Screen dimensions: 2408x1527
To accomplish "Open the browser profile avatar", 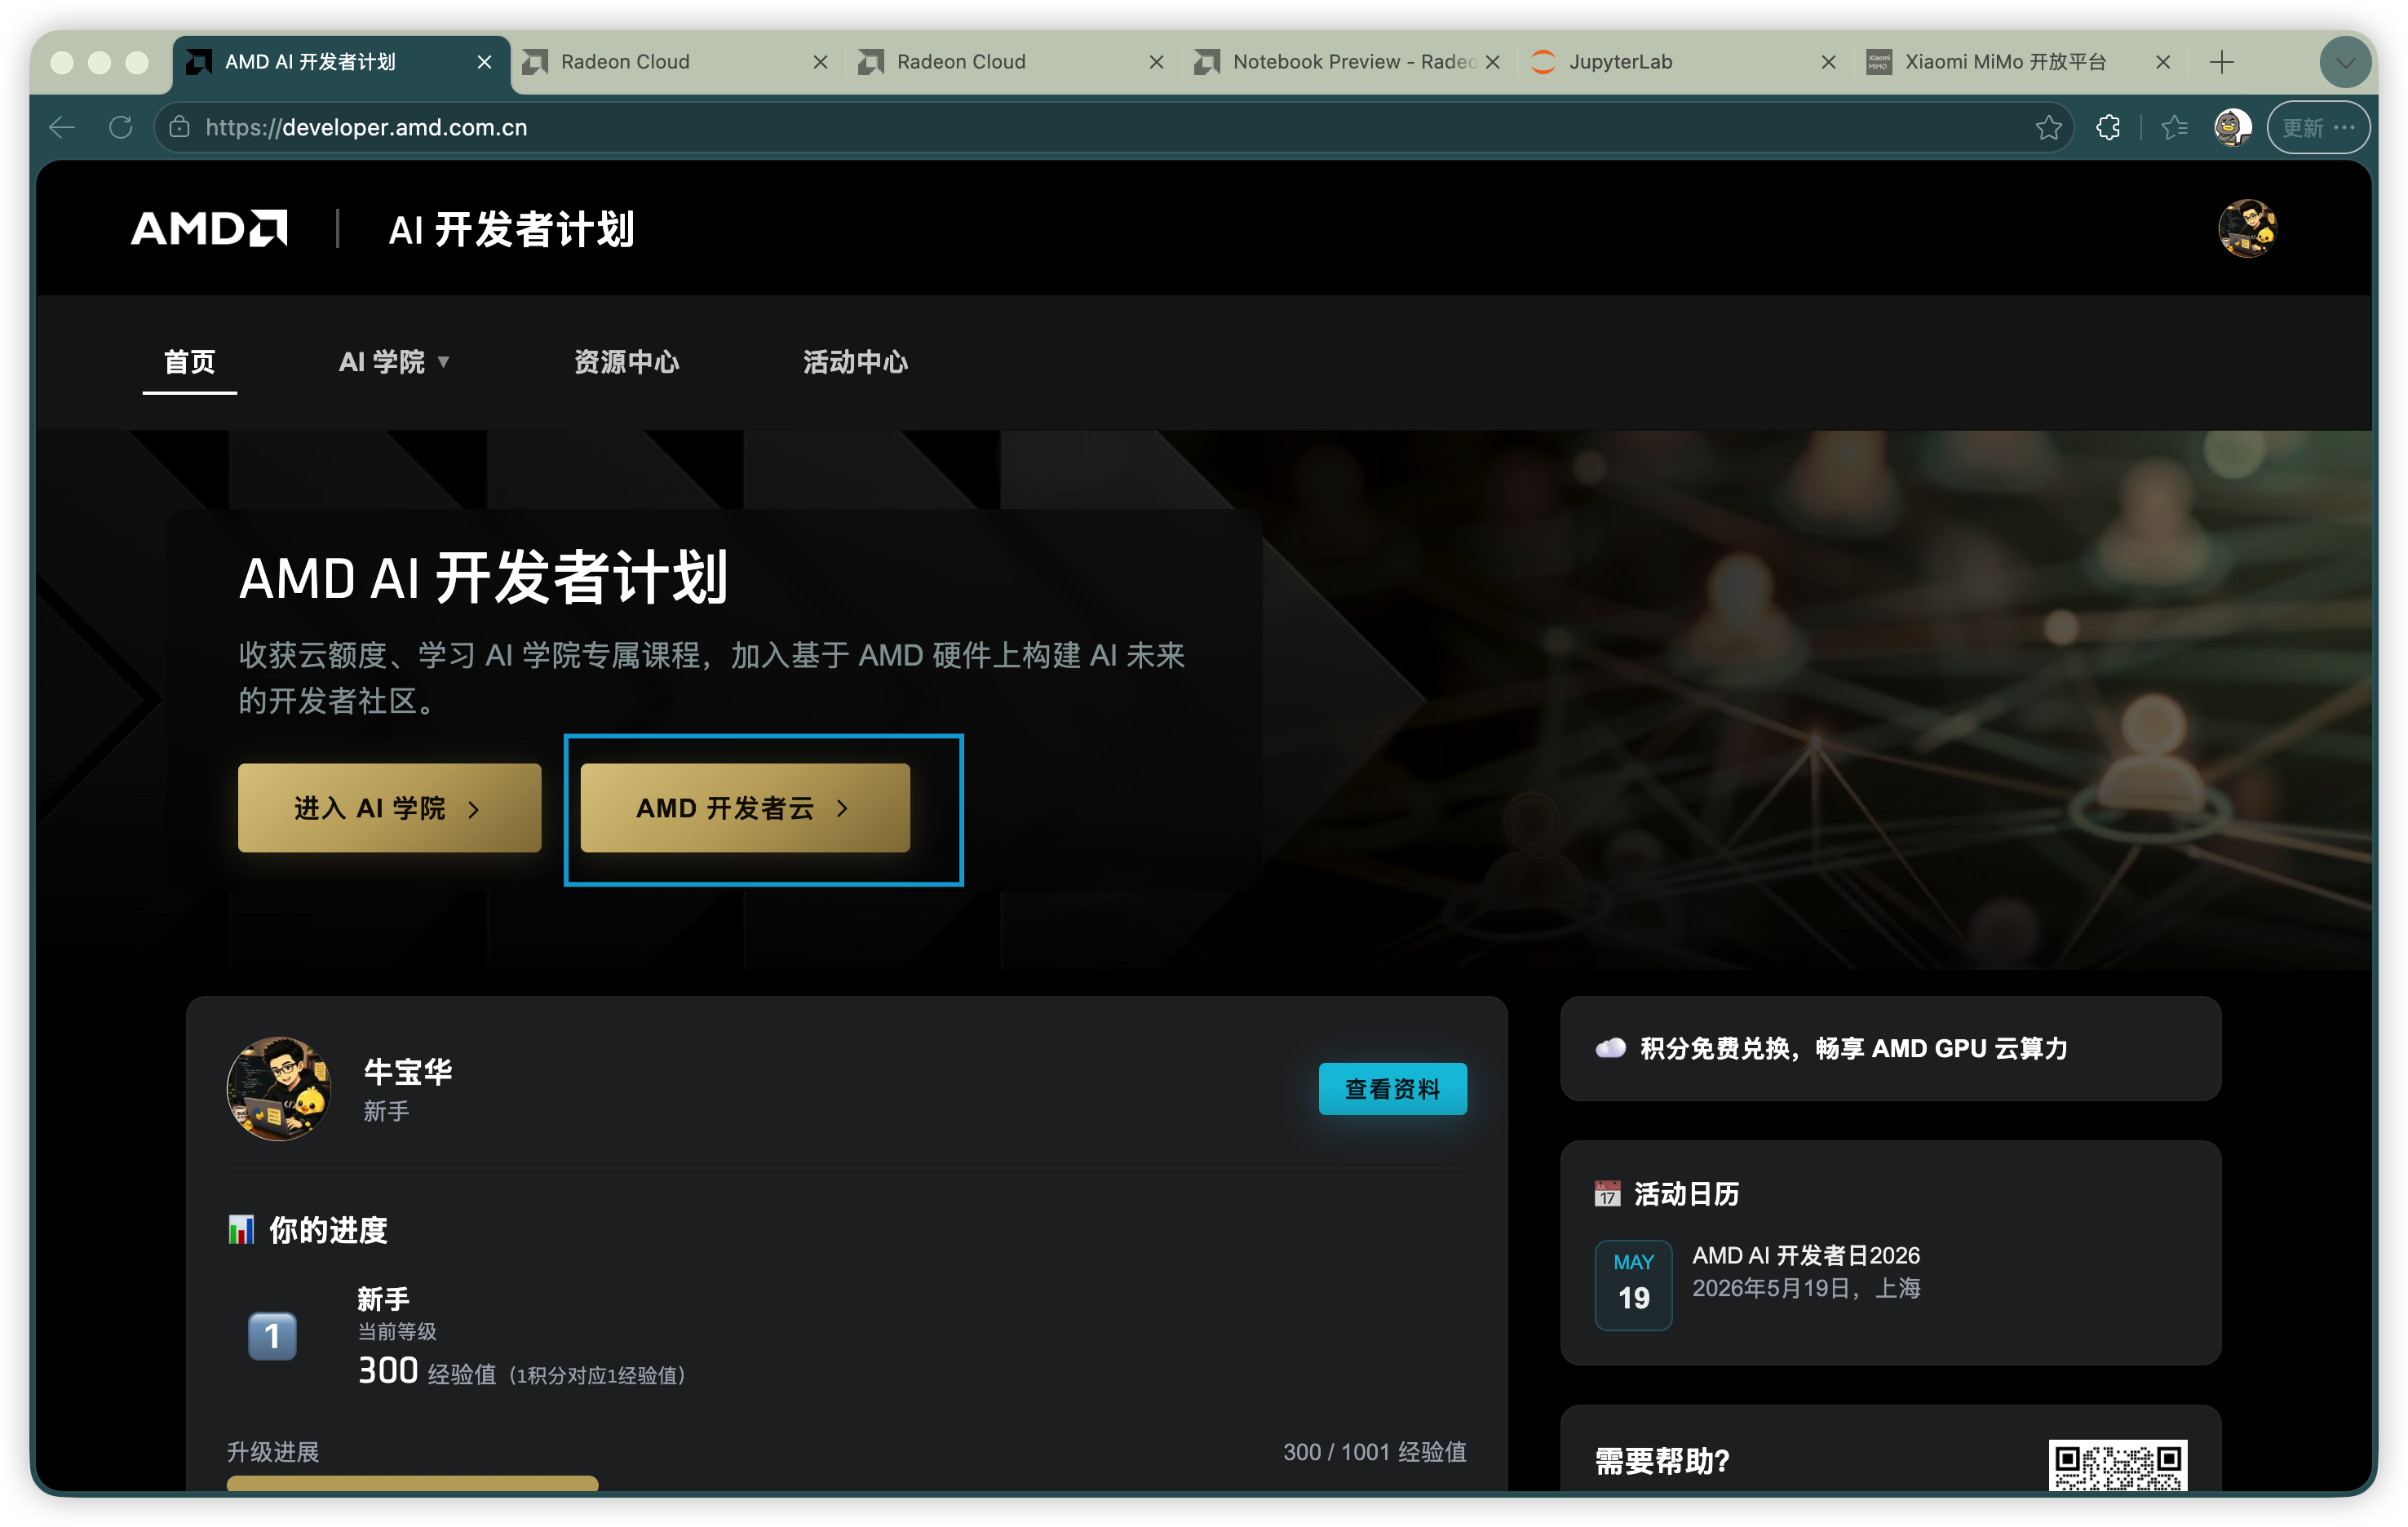I will coord(2232,127).
